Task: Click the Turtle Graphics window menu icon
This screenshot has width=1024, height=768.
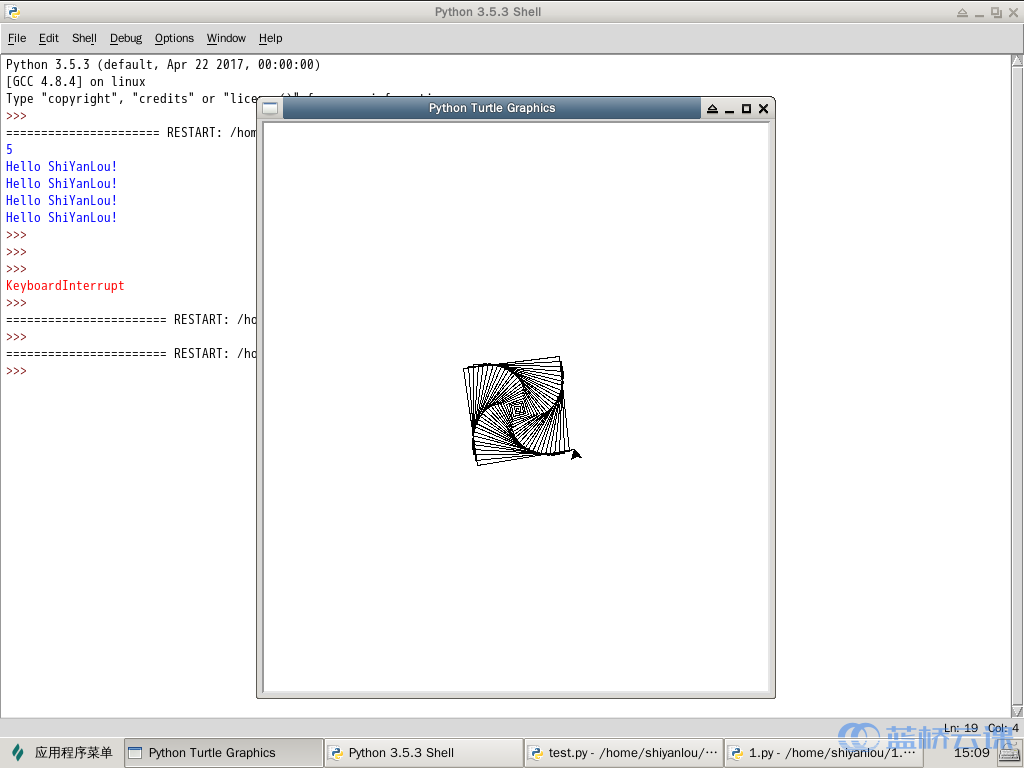Action: pos(270,108)
